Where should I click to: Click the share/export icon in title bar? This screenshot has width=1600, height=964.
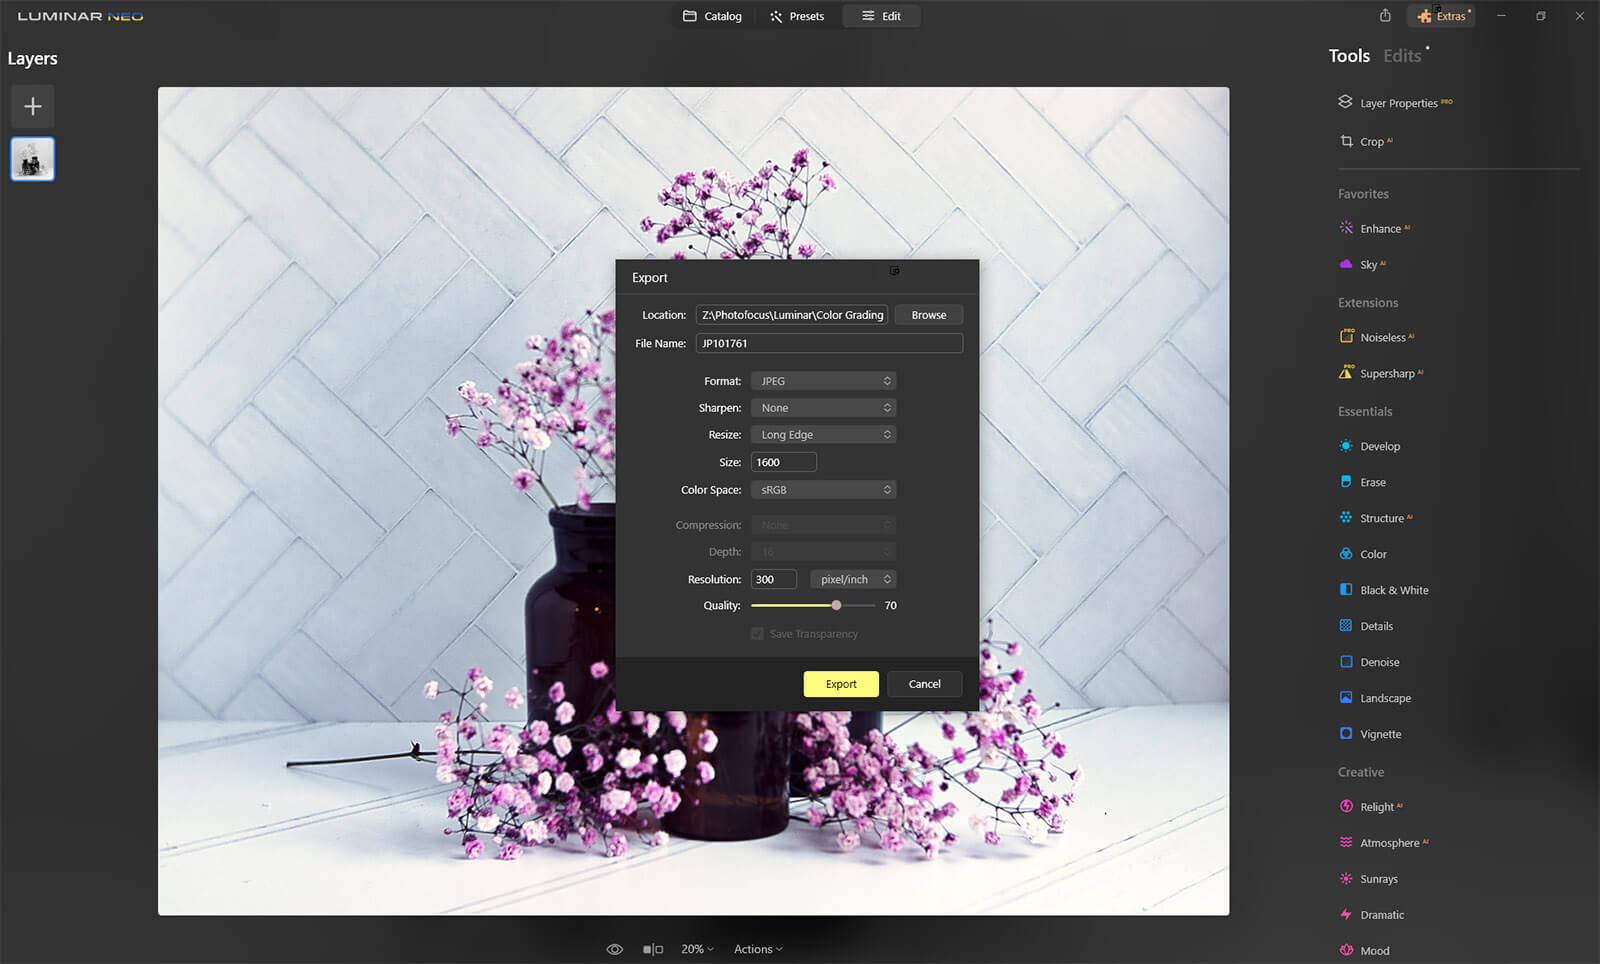click(1385, 16)
